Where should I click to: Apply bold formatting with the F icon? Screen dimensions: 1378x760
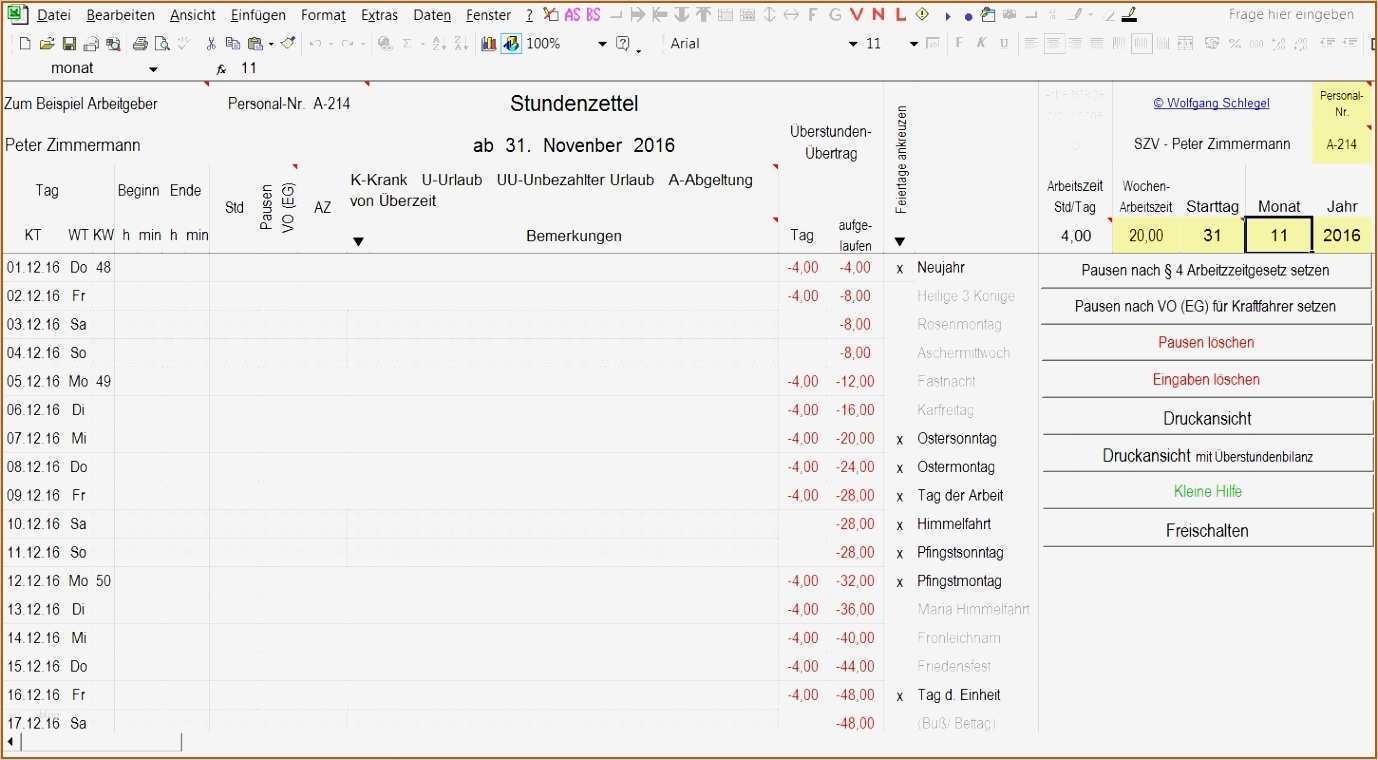pyautogui.click(x=956, y=43)
